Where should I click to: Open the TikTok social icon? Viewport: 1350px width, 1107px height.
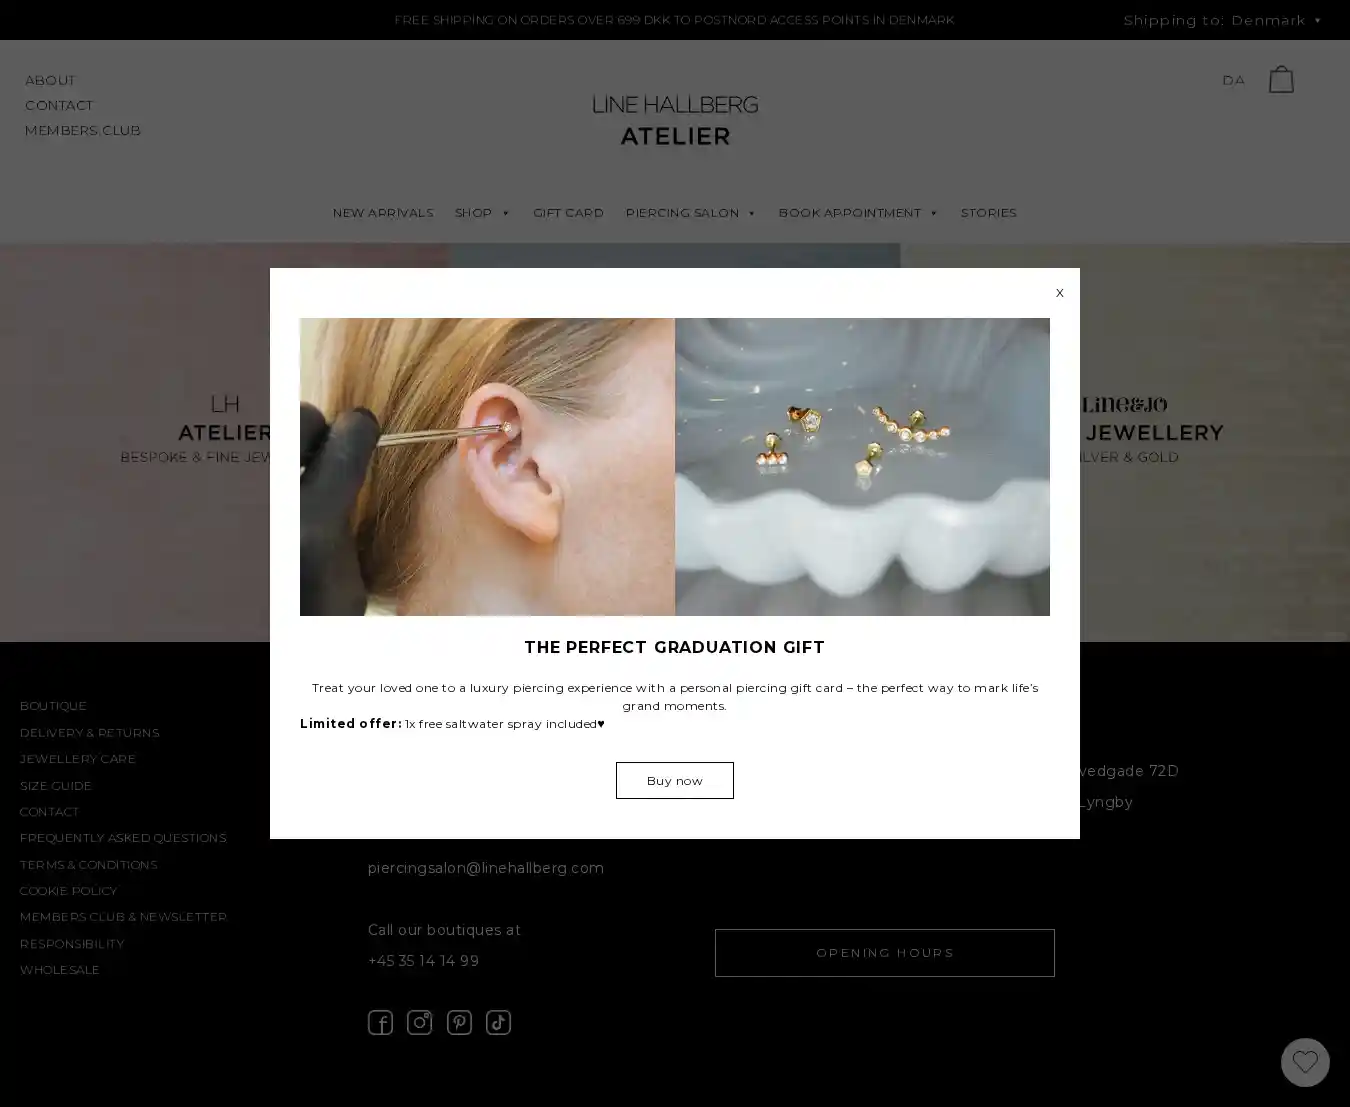click(498, 1022)
